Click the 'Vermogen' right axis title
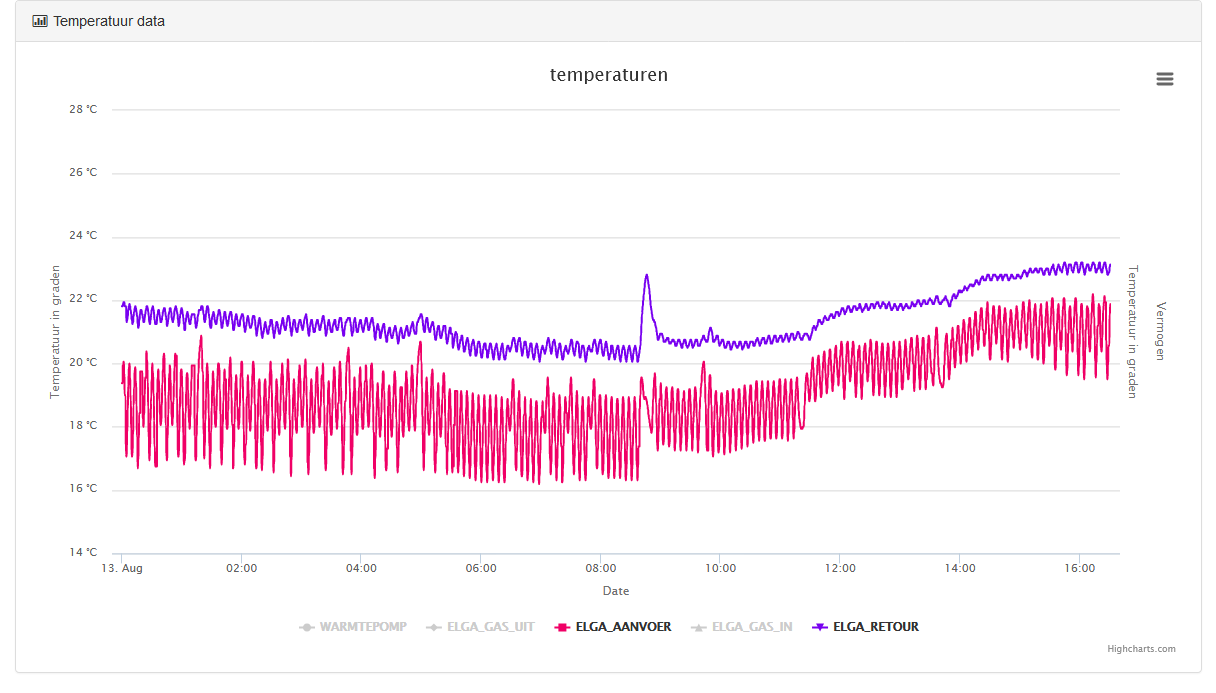 pyautogui.click(x=1160, y=331)
